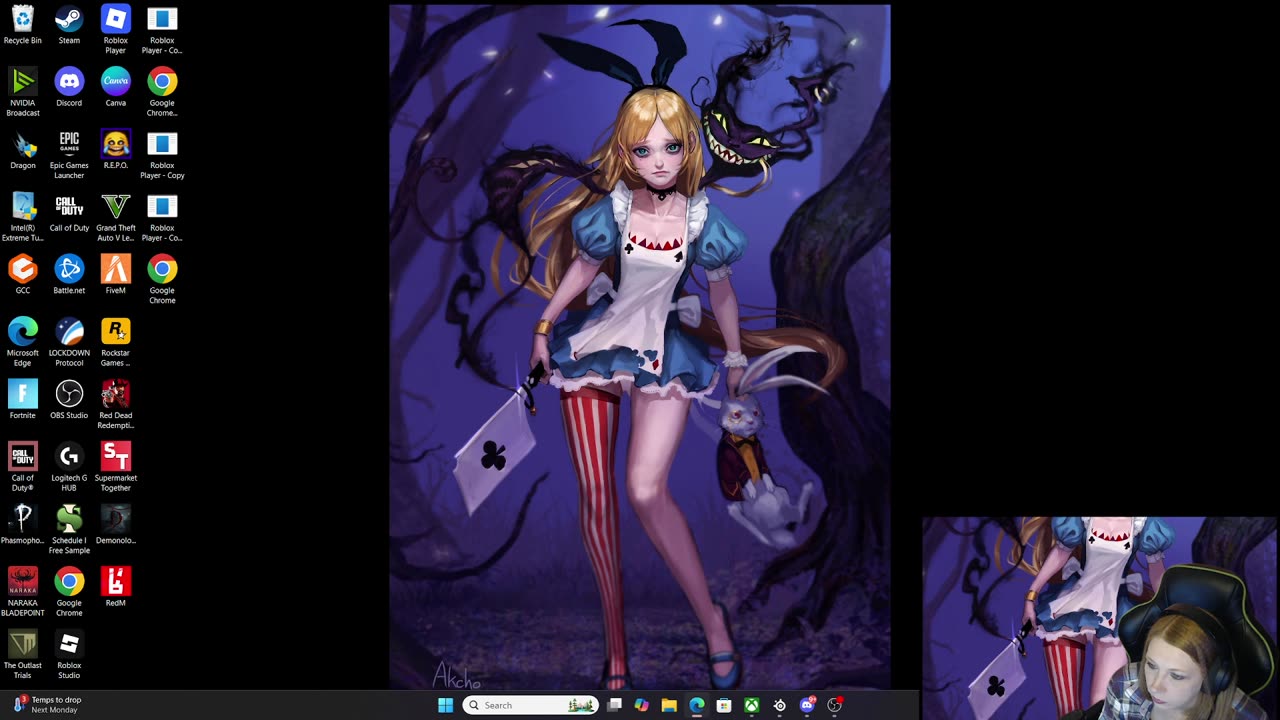
Task: Open Microsoft Store from the taskbar
Action: pos(724,705)
